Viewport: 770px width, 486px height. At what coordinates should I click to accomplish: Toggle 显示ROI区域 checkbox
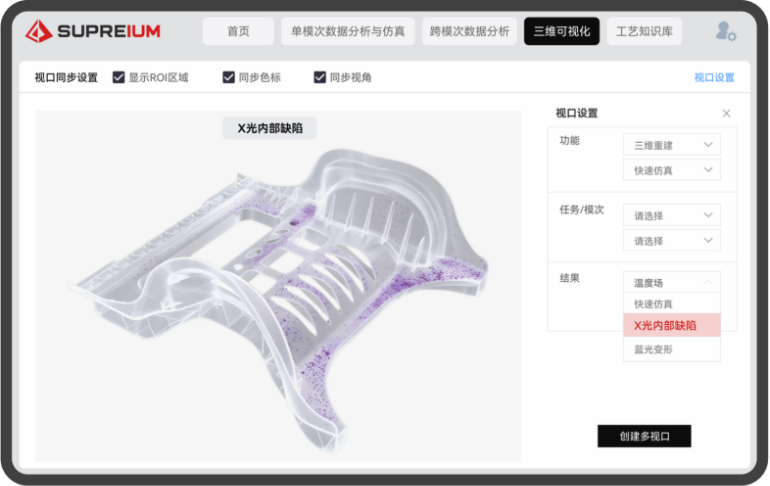point(119,77)
